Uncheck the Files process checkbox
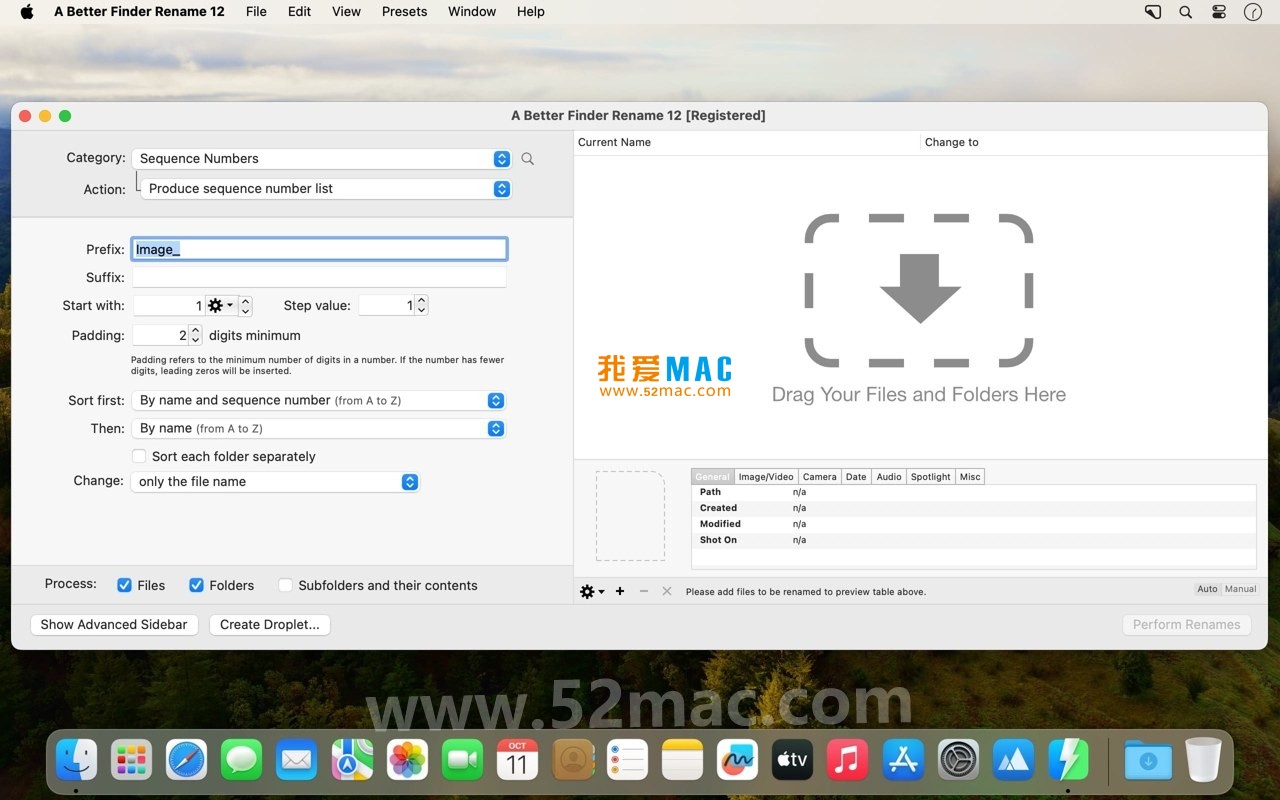The width and height of the screenshot is (1280, 800). tap(125, 585)
